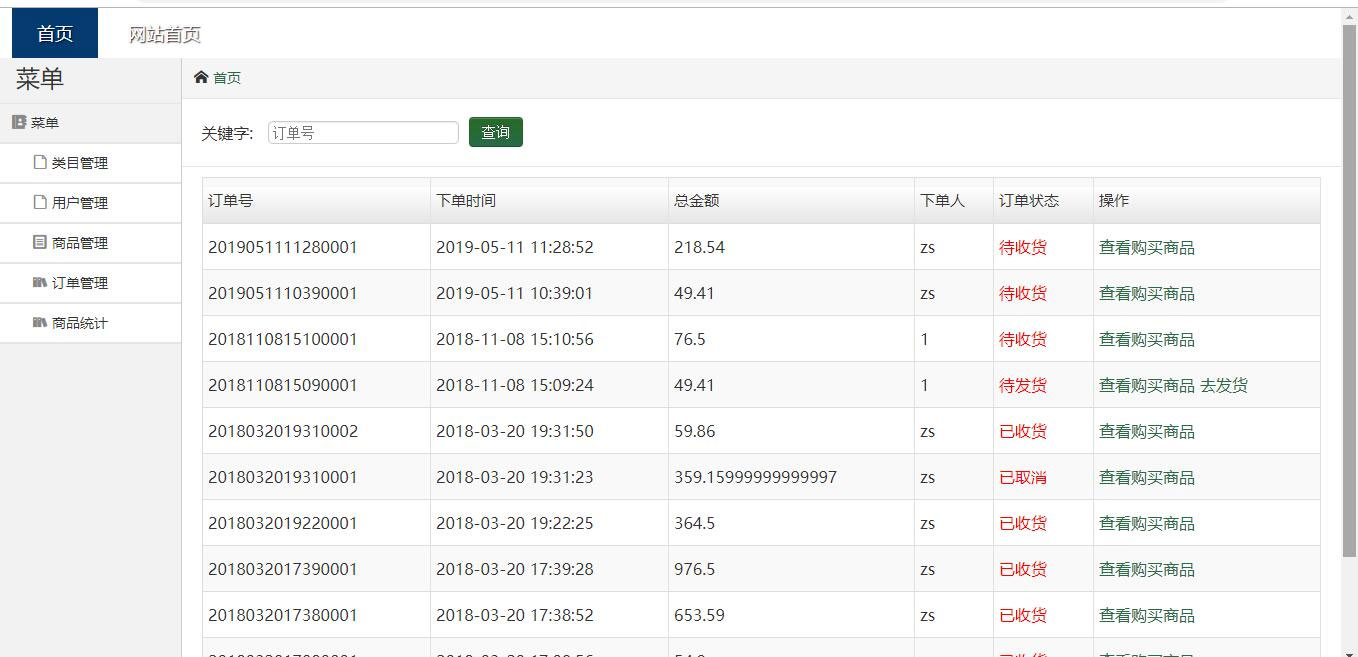
Task: Switch to the 网站首页 tab
Action: coord(165,35)
